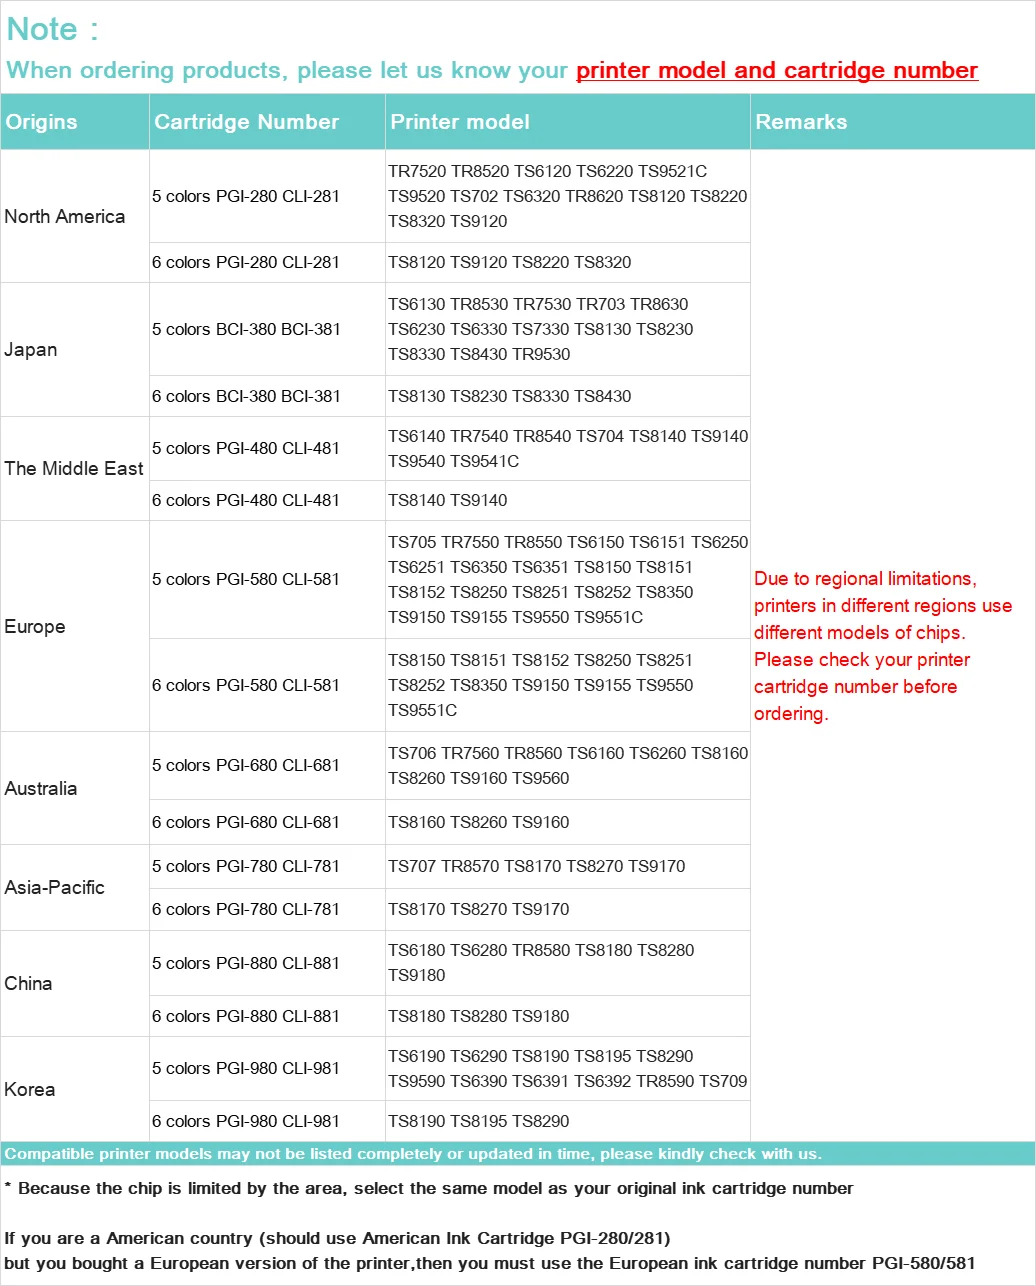Viewport: 1036px width, 1286px height.
Task: Select '6 colors BCI-380 BCI-381' cell
Action: 267,396
